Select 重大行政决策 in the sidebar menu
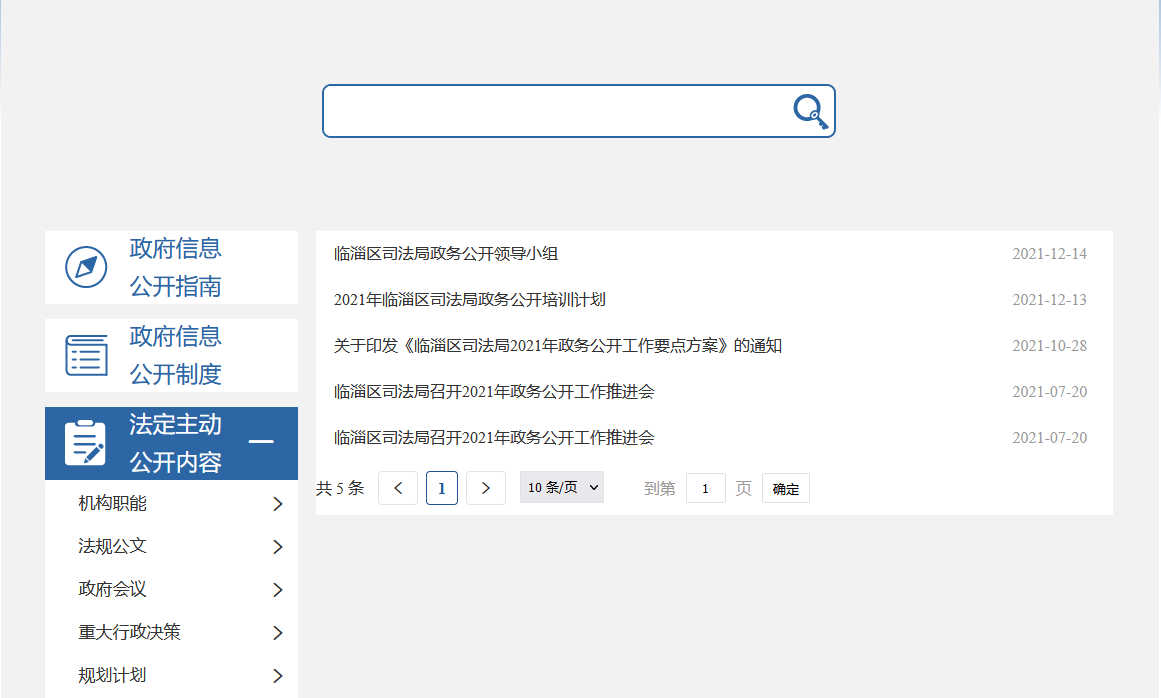The image size is (1161, 698). pos(129,632)
